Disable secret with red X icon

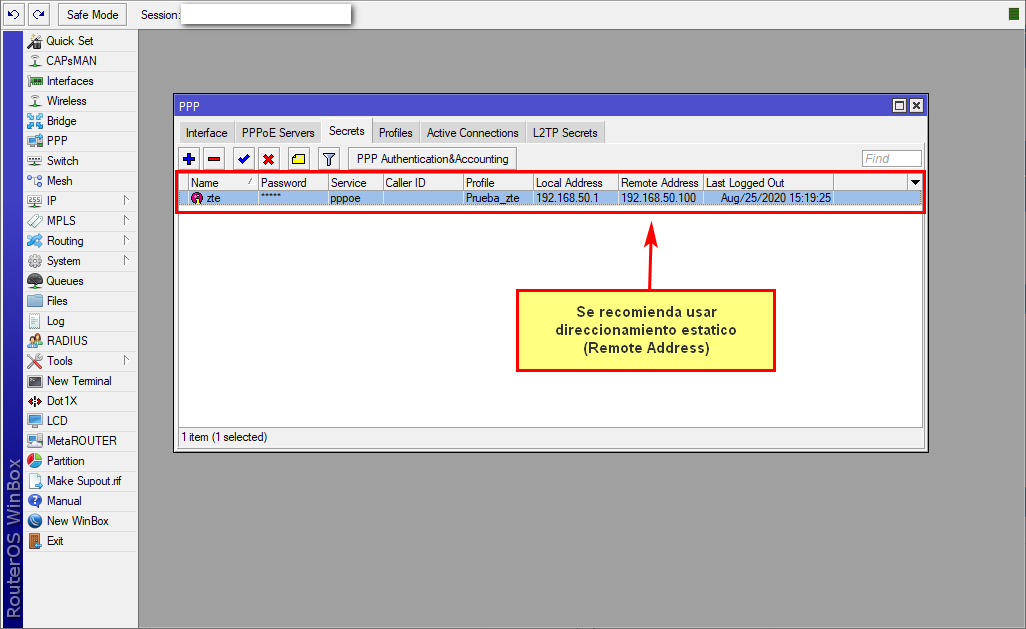pyautogui.click(x=268, y=159)
